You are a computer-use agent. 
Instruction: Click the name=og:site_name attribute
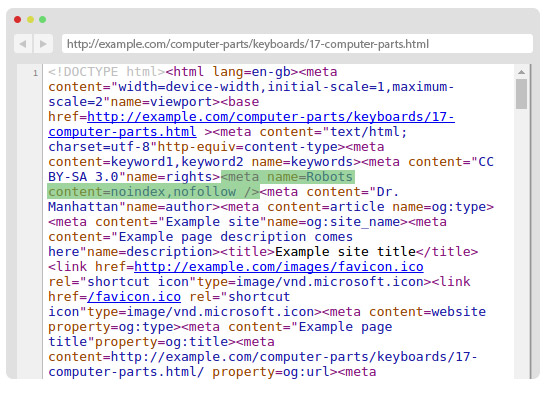tap(333, 222)
